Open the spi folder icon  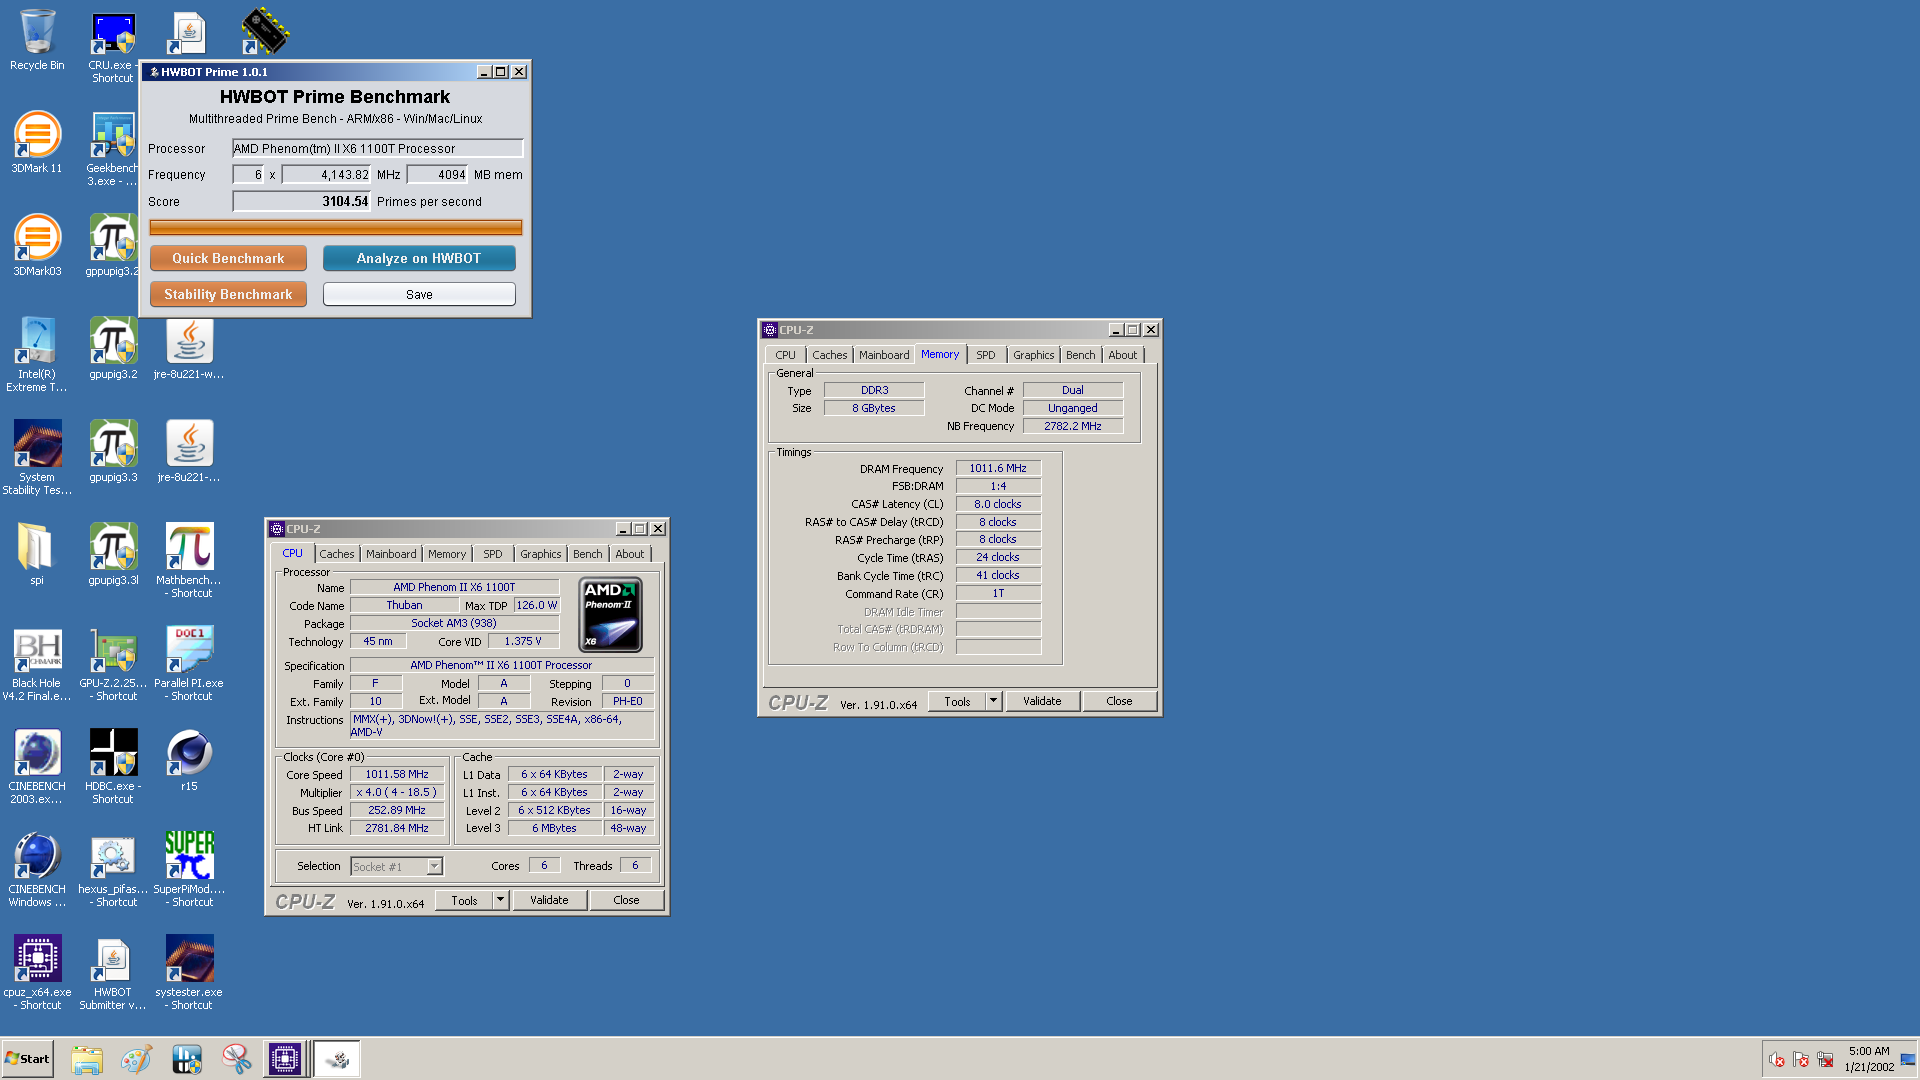pyautogui.click(x=37, y=554)
